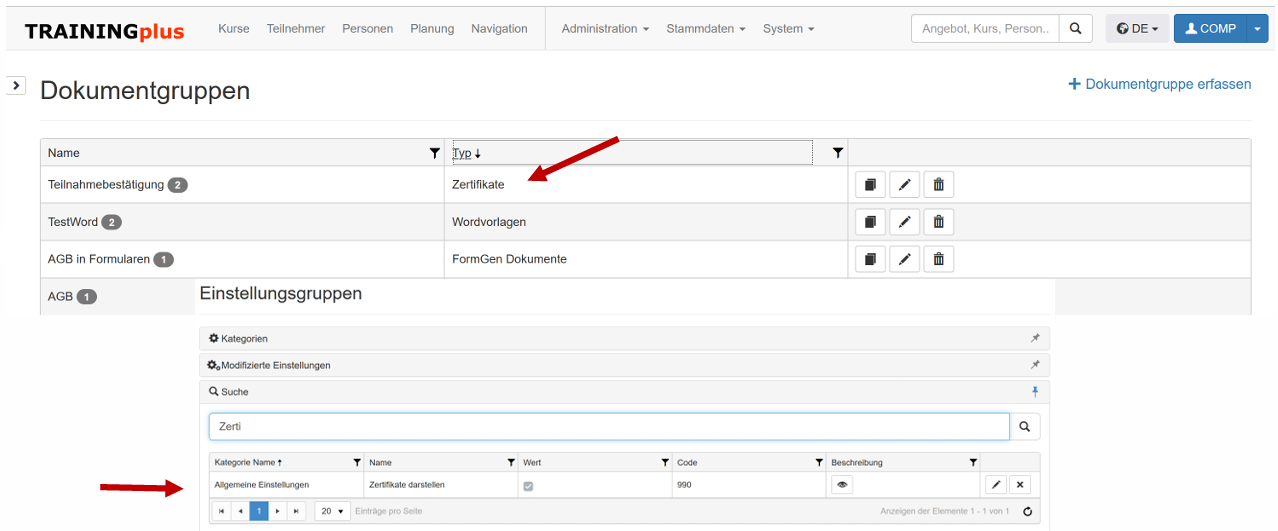Click Dokumentgruppe erfassen link
Screen dimensions: 1278x531
point(1160,84)
